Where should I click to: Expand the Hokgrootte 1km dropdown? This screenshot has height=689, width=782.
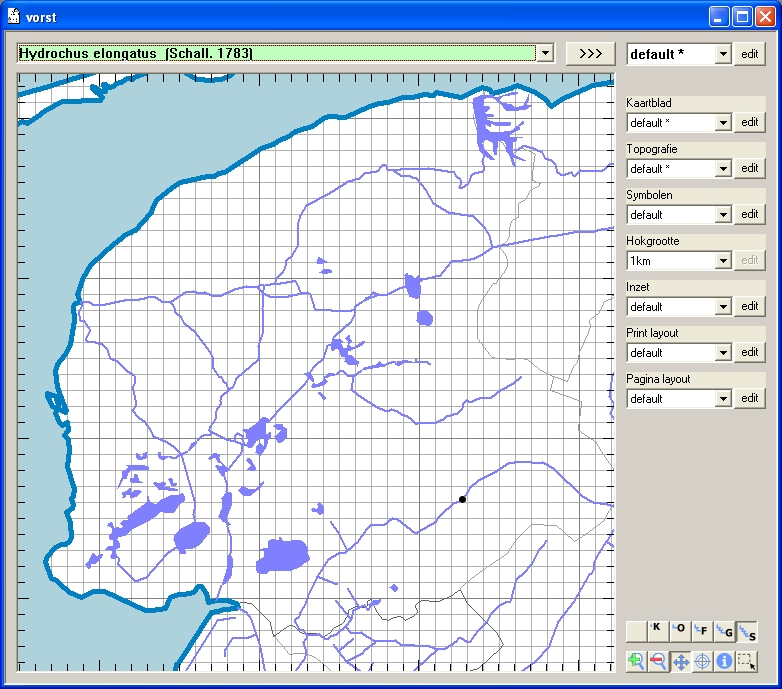(724, 261)
